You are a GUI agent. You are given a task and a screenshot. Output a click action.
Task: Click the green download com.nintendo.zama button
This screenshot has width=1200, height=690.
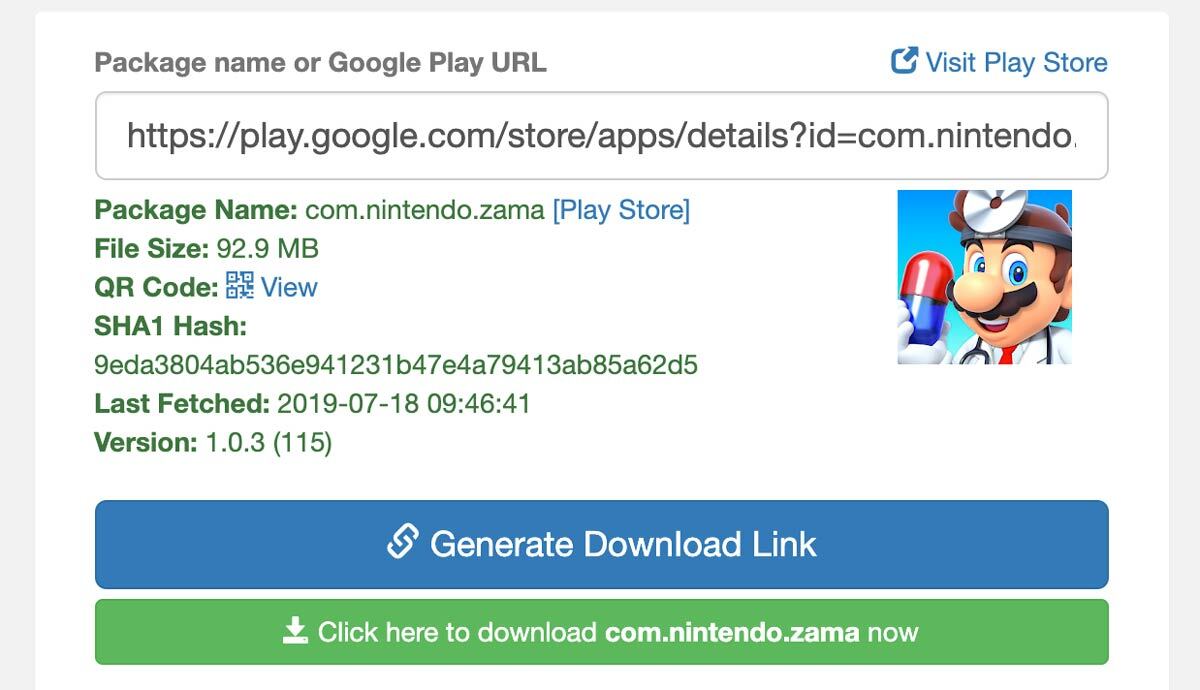pos(601,632)
